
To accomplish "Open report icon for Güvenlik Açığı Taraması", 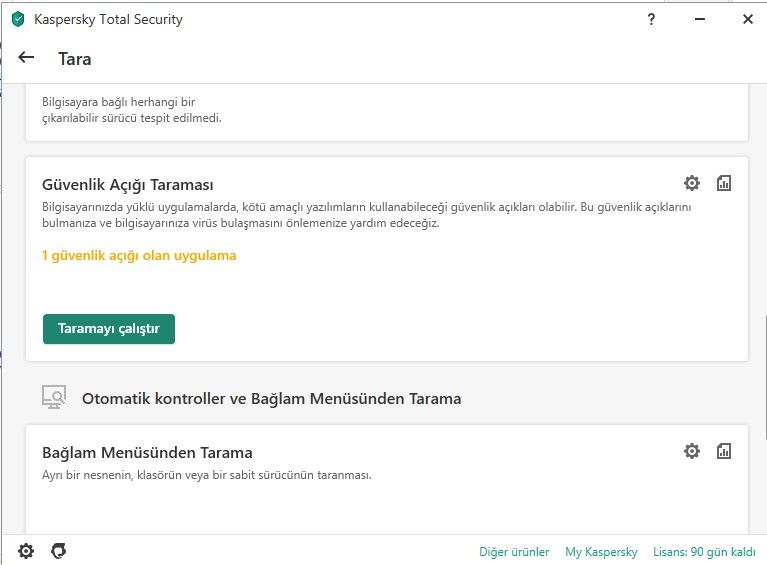I will (x=724, y=183).
